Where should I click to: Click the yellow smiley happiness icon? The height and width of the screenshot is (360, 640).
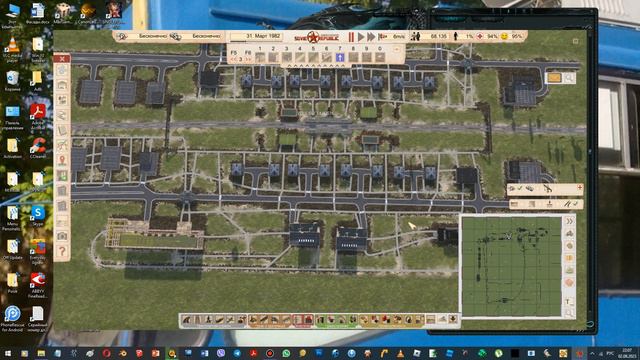(x=504, y=36)
